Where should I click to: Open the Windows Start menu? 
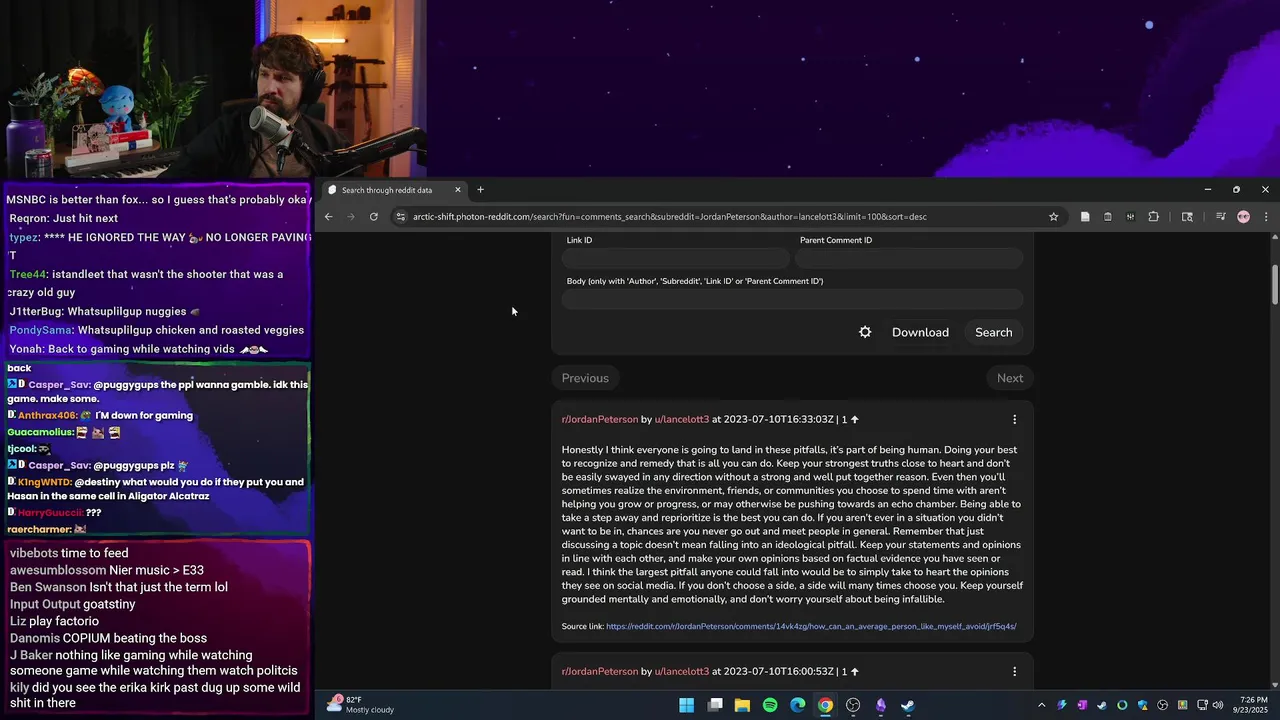click(x=687, y=705)
